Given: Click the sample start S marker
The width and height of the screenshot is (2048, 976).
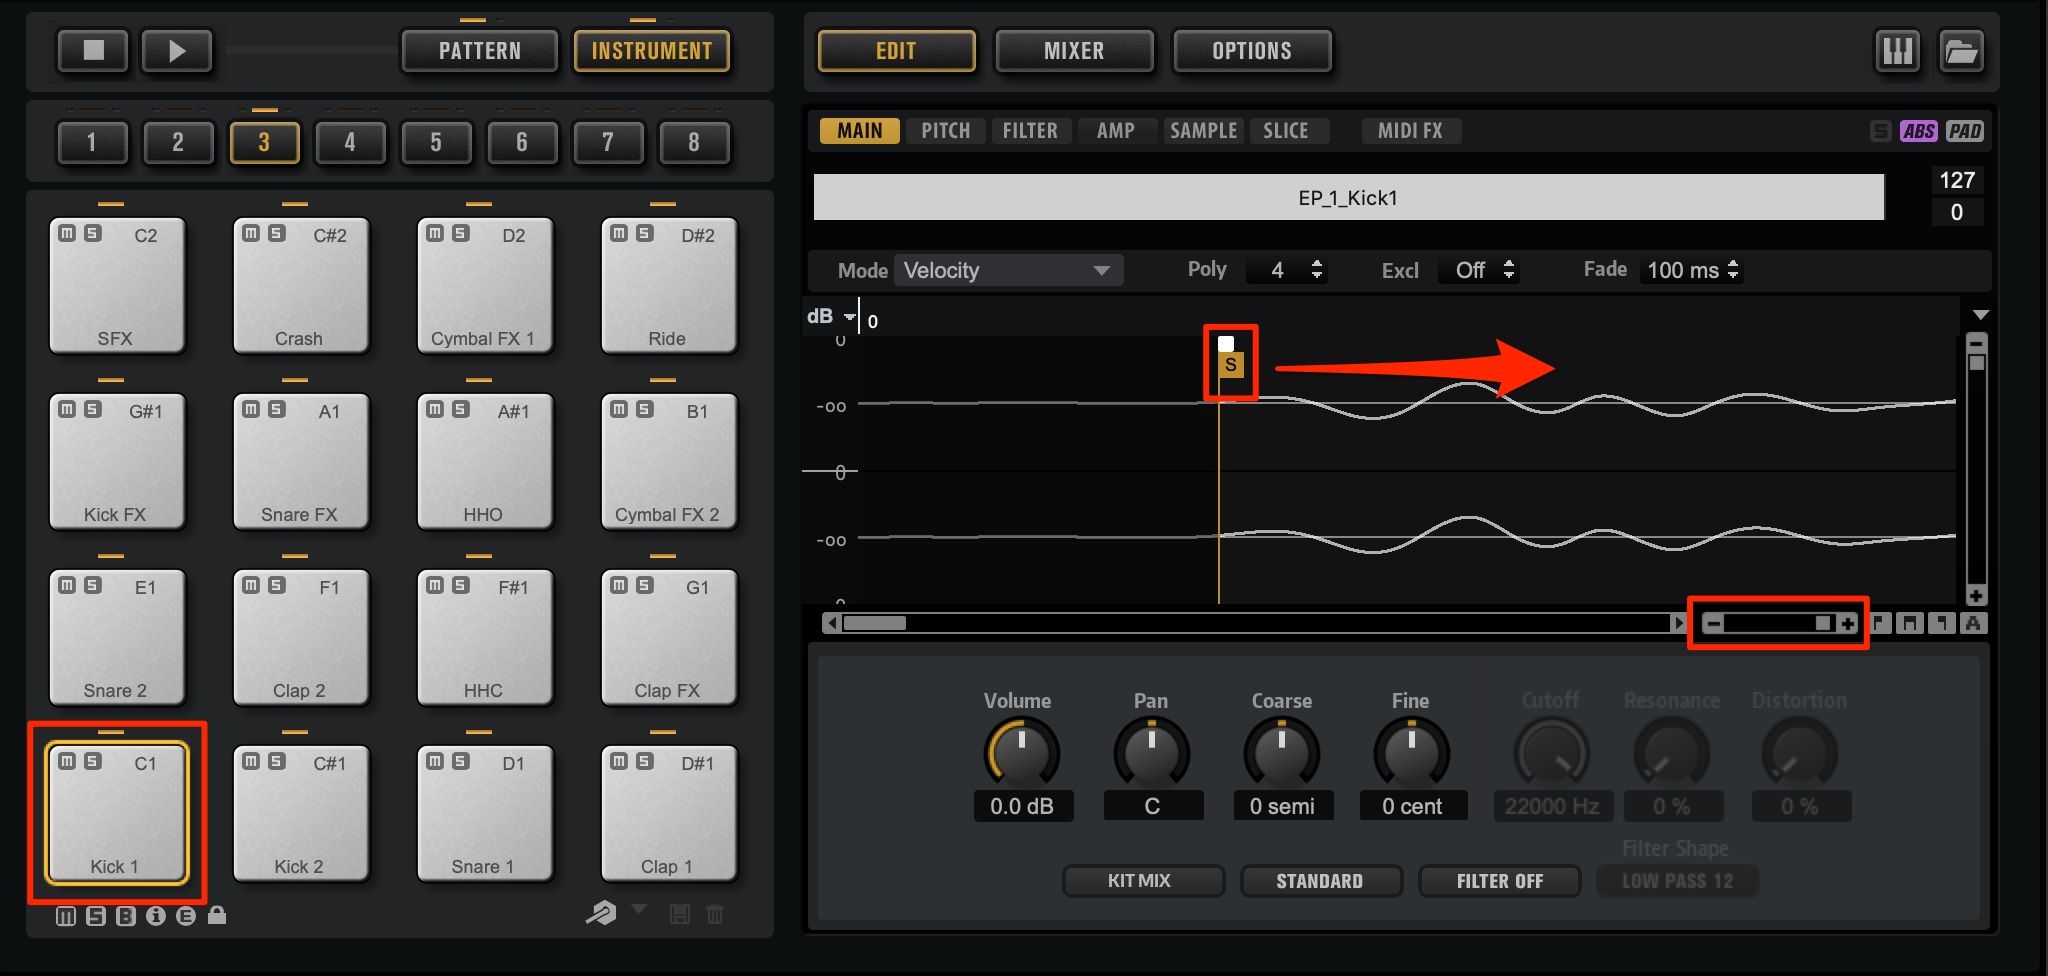Looking at the screenshot, I should click(x=1231, y=365).
